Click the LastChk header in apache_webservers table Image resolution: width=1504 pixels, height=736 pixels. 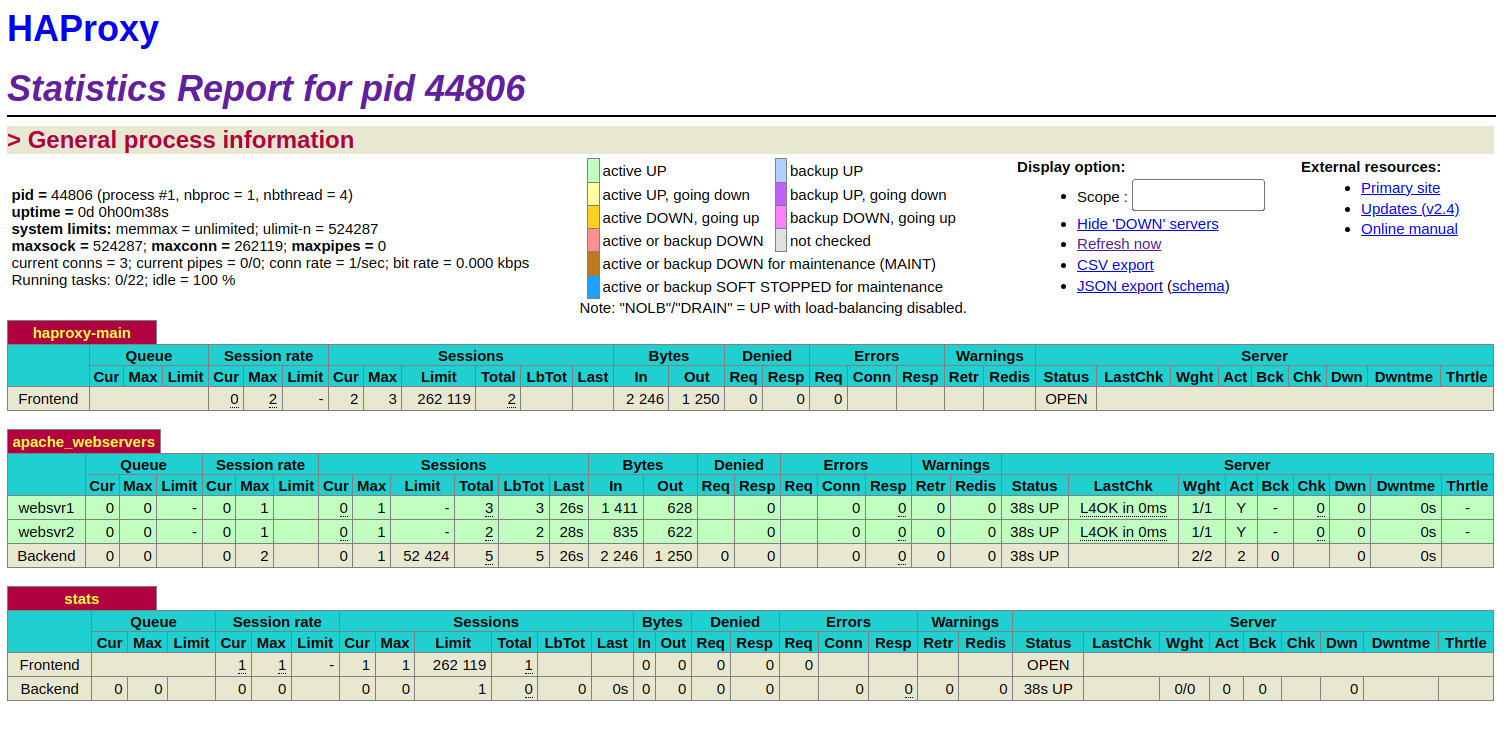click(1123, 486)
